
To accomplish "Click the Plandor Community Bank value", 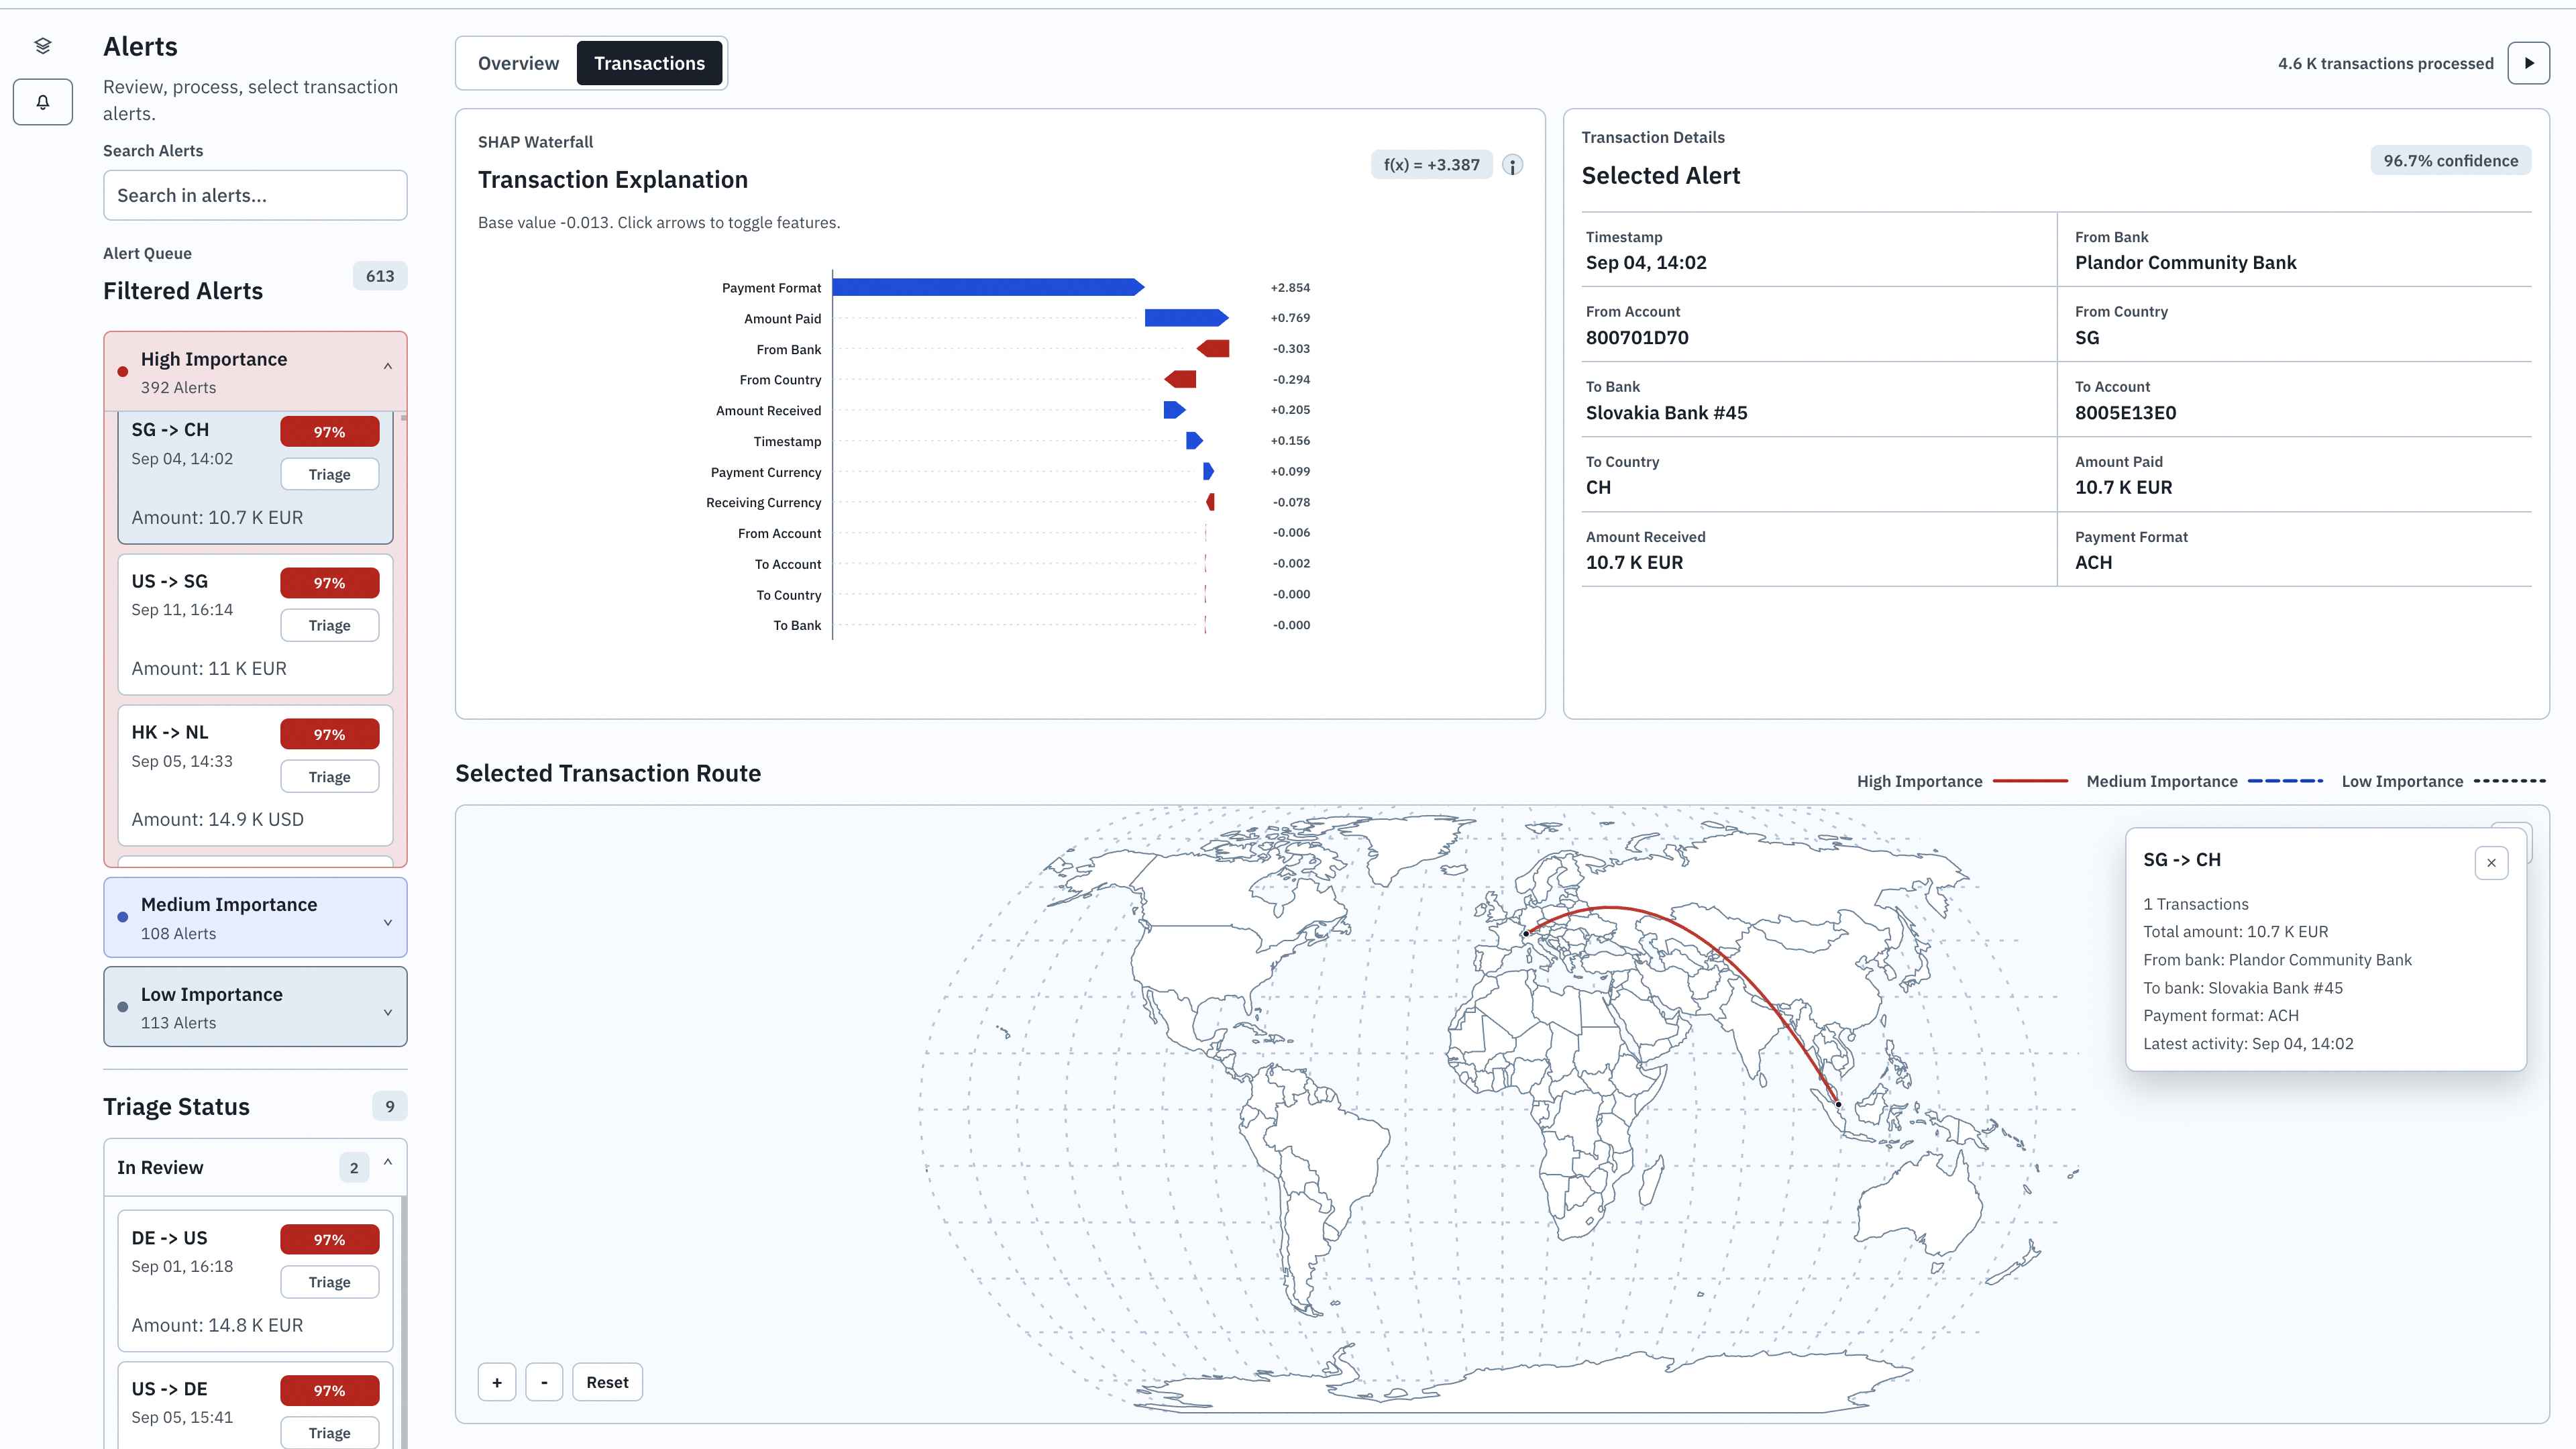I will point(2185,263).
